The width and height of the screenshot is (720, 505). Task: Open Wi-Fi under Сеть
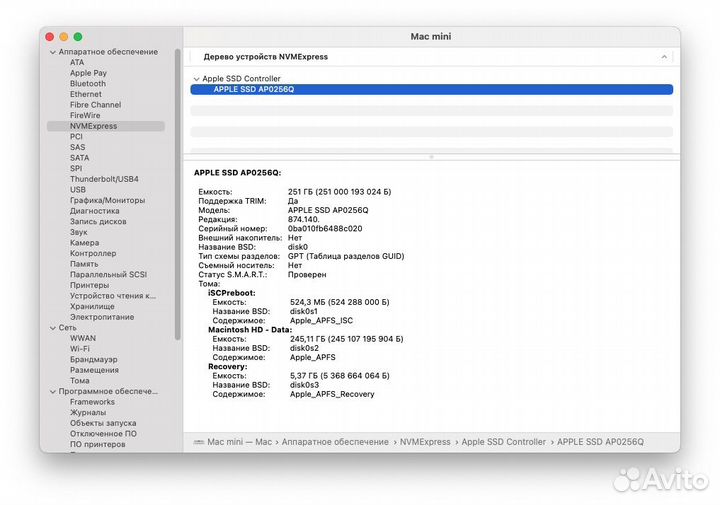80,348
